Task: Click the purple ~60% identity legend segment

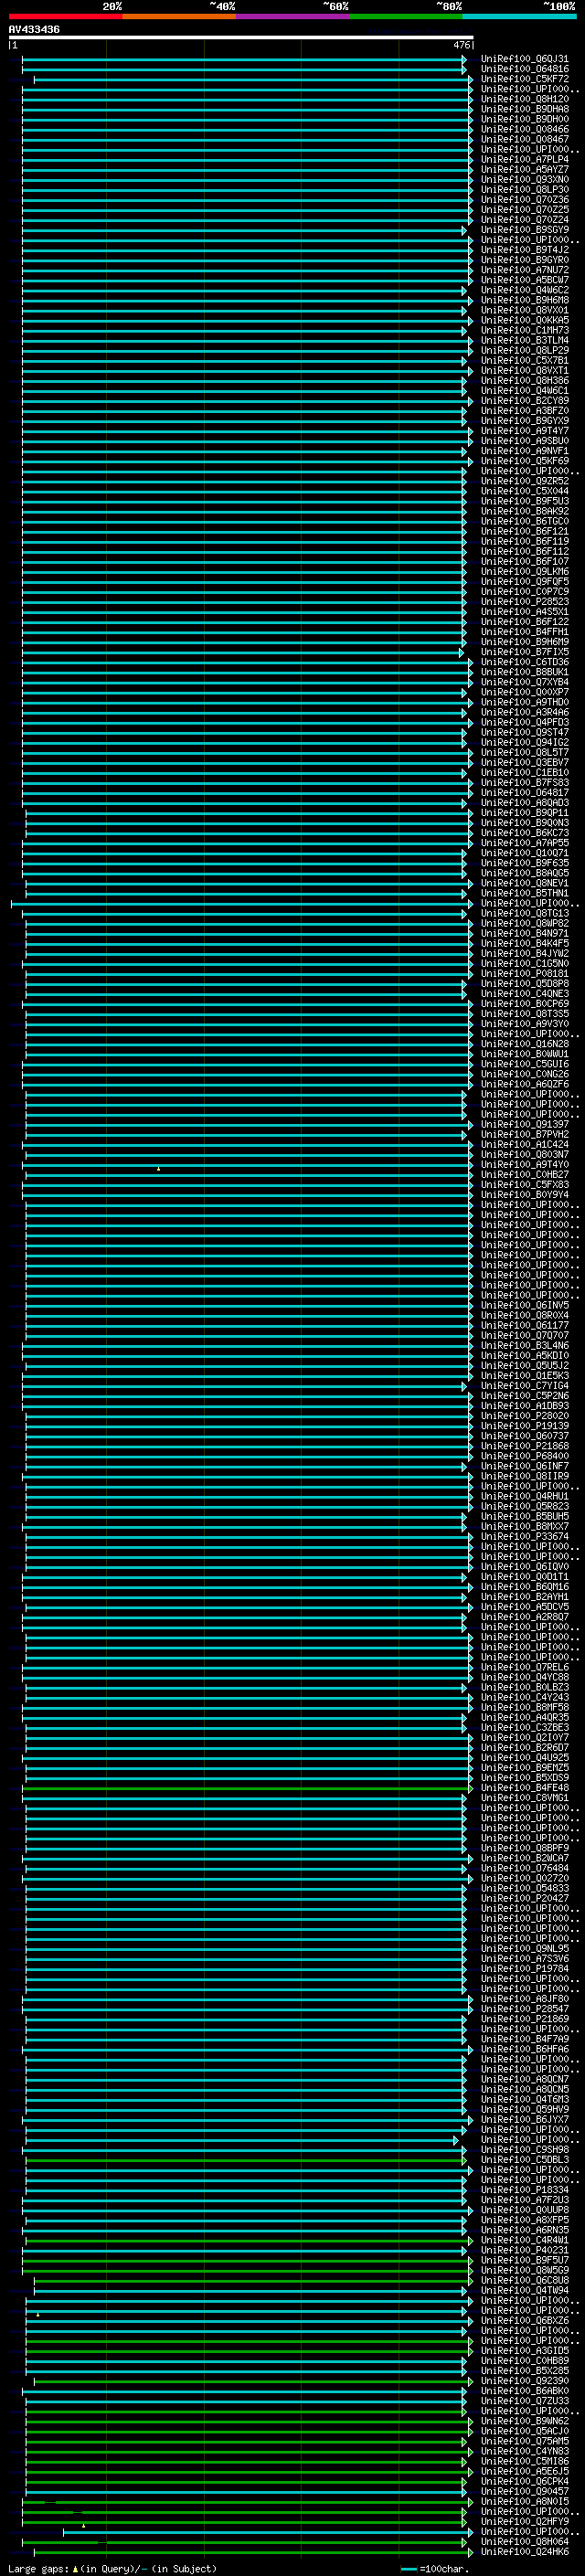Action: [292, 17]
